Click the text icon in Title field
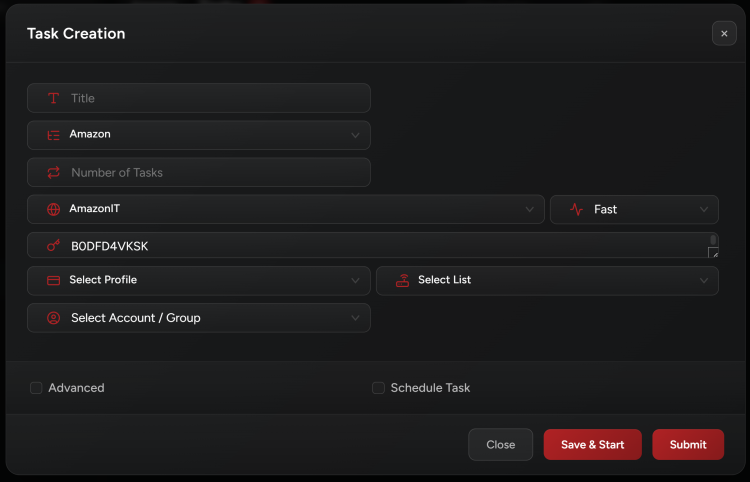750x482 pixels. 54,98
